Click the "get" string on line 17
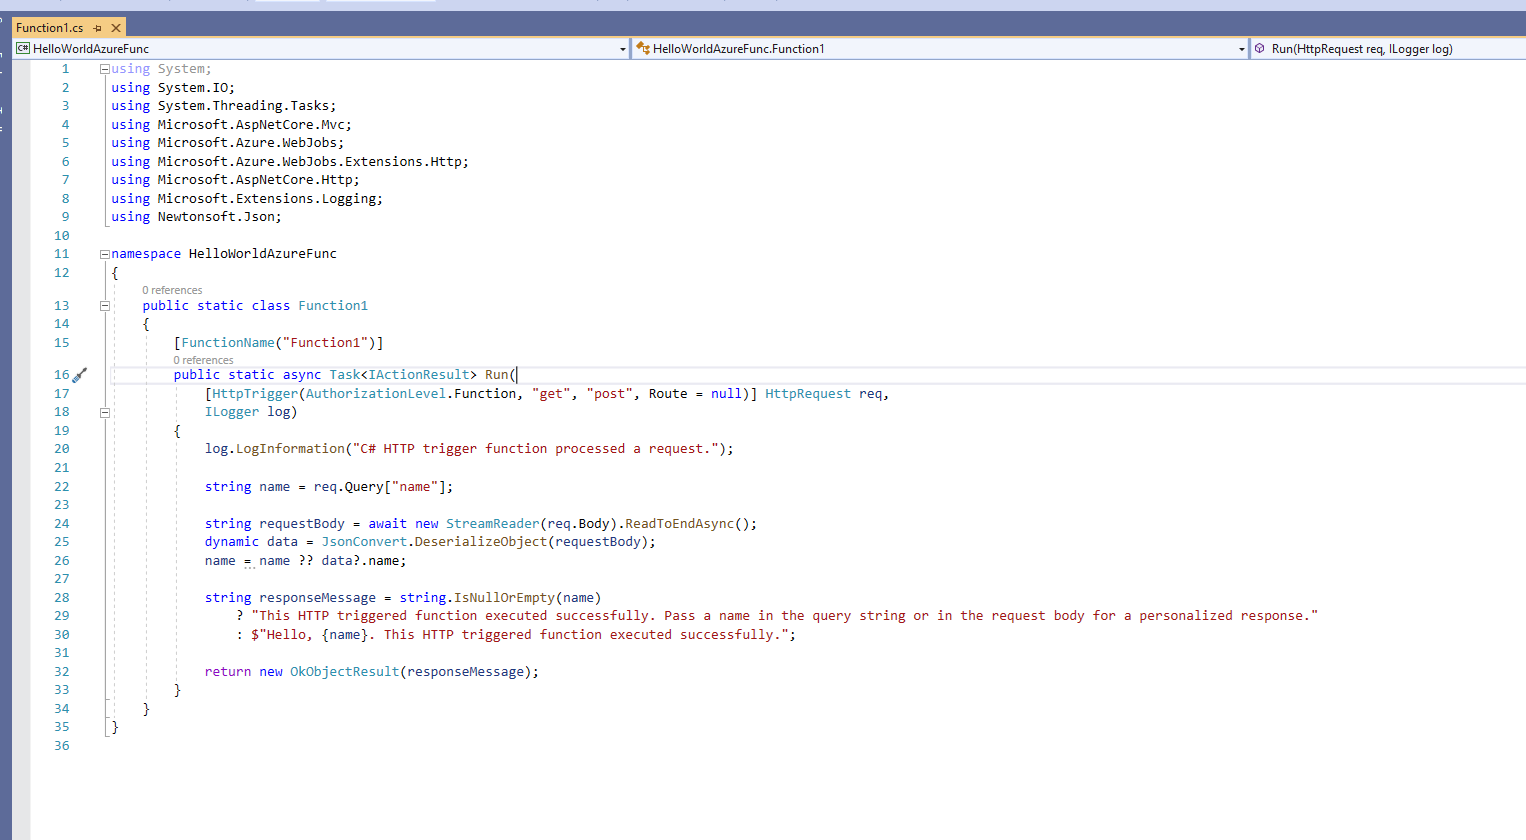The height and width of the screenshot is (840, 1526). click(551, 394)
